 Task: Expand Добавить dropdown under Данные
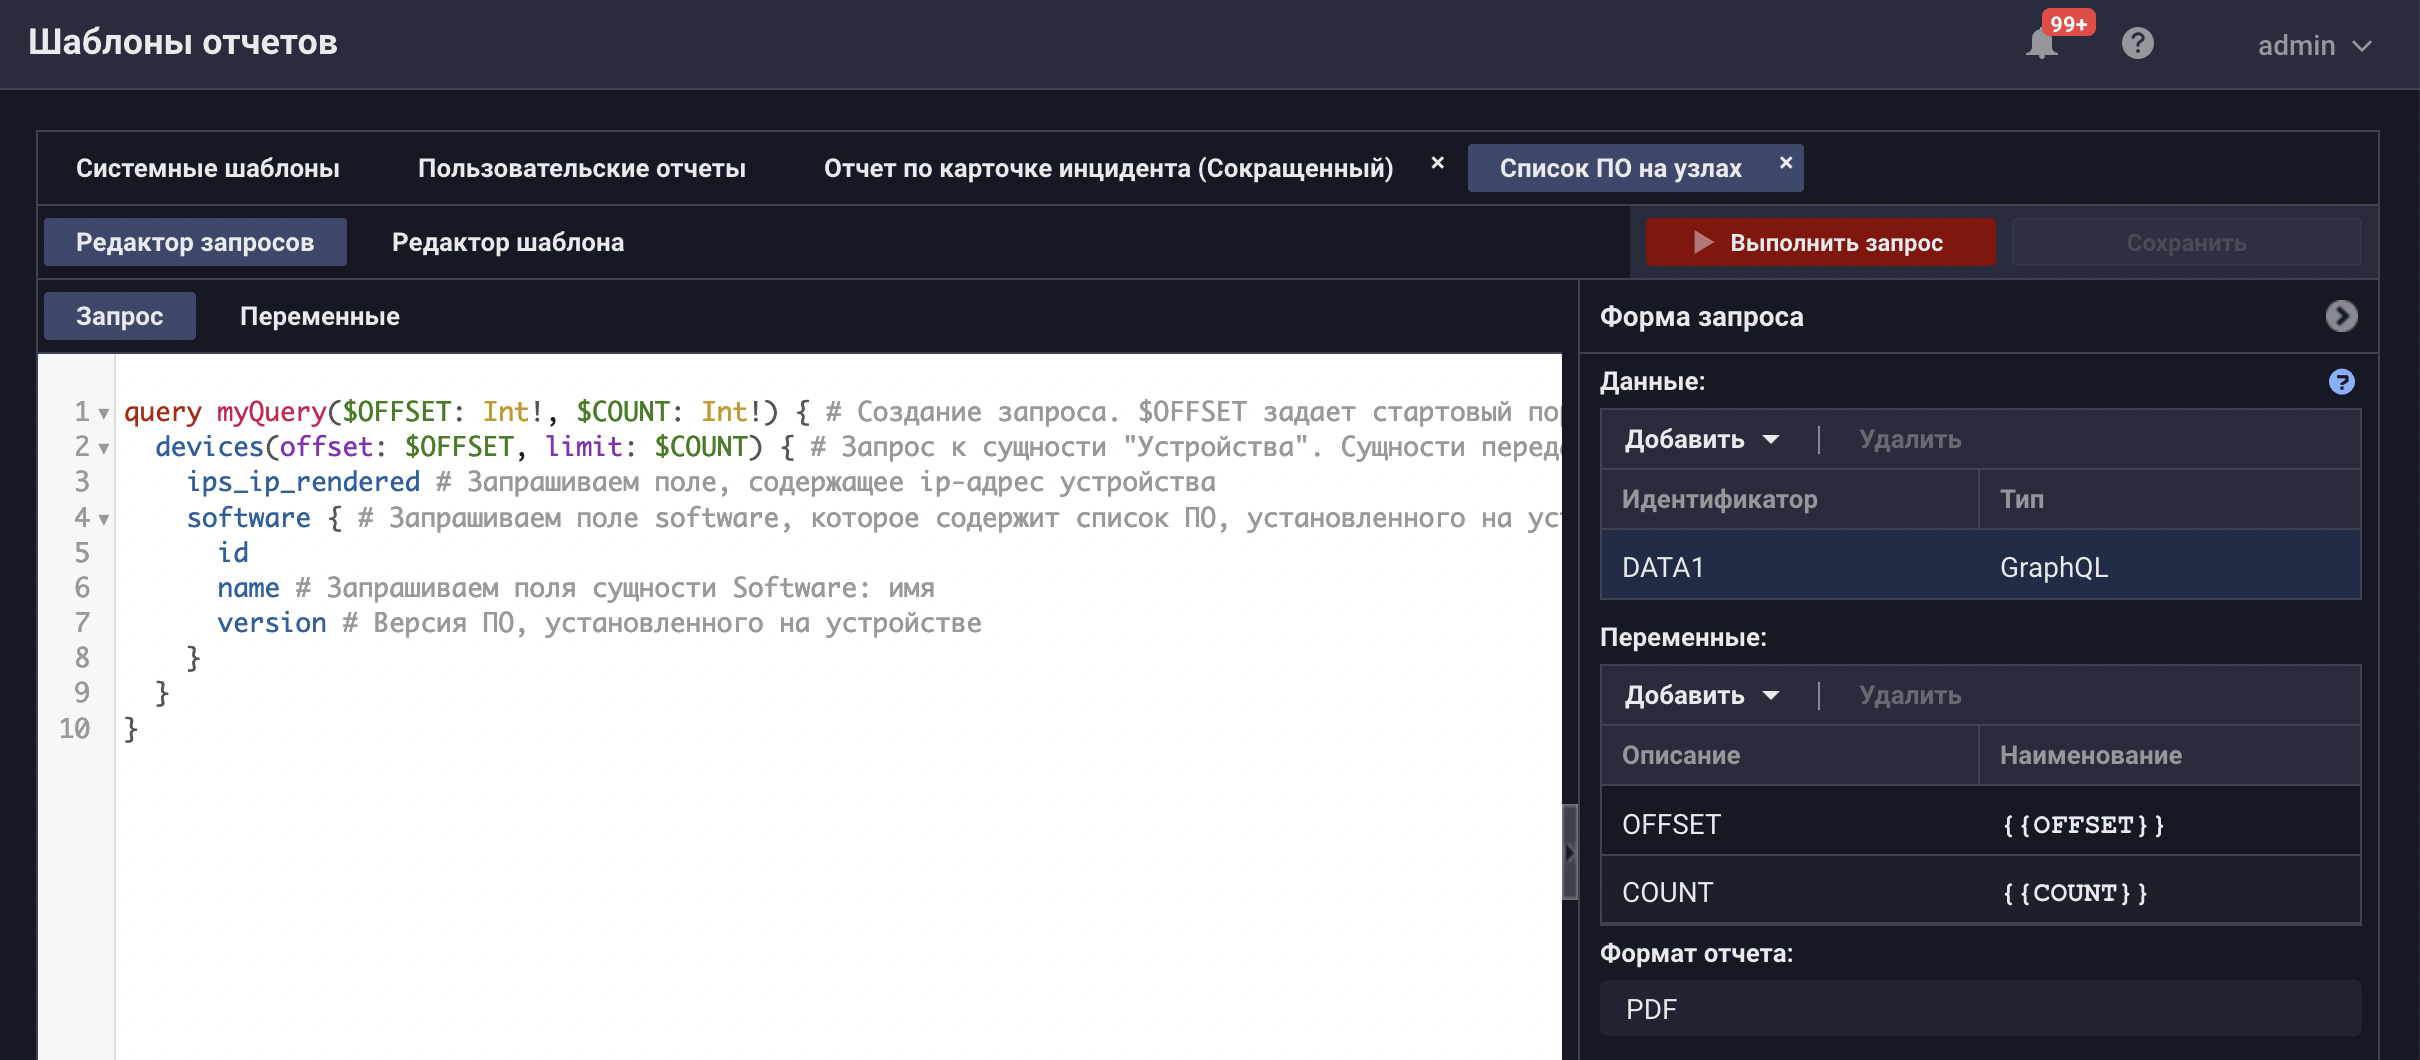click(1702, 439)
